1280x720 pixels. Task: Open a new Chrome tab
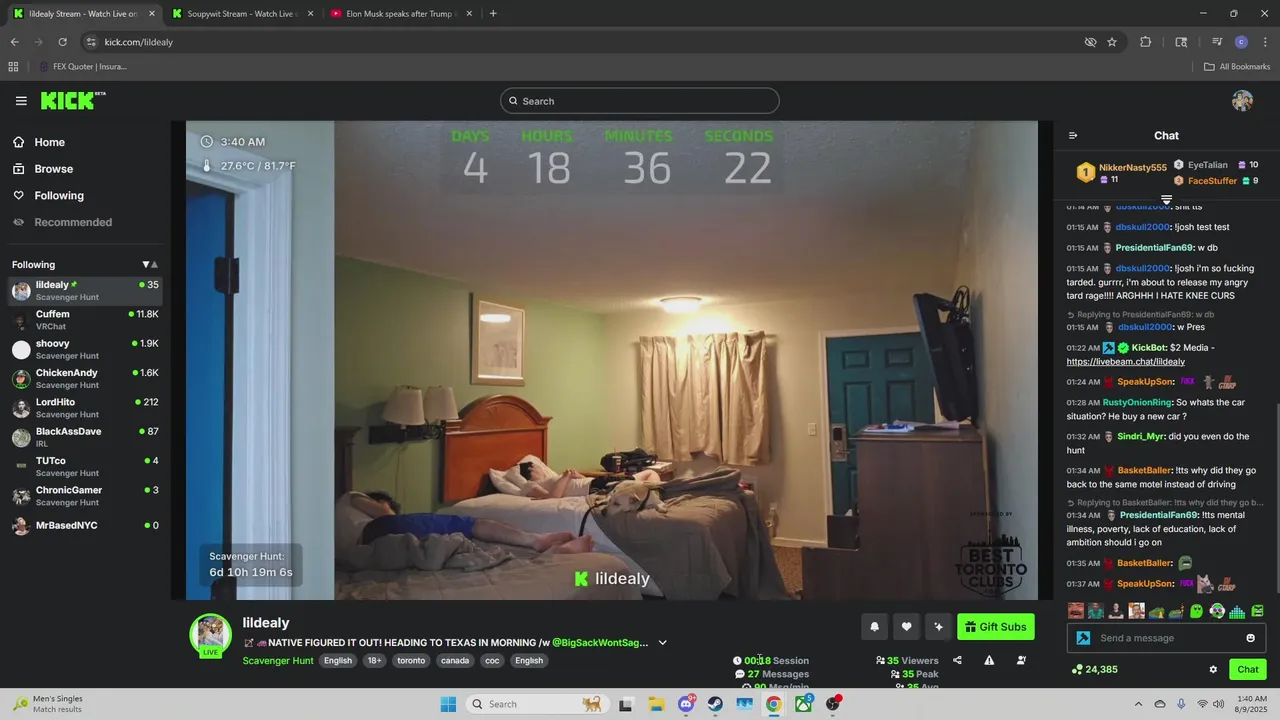pyautogui.click(x=493, y=14)
